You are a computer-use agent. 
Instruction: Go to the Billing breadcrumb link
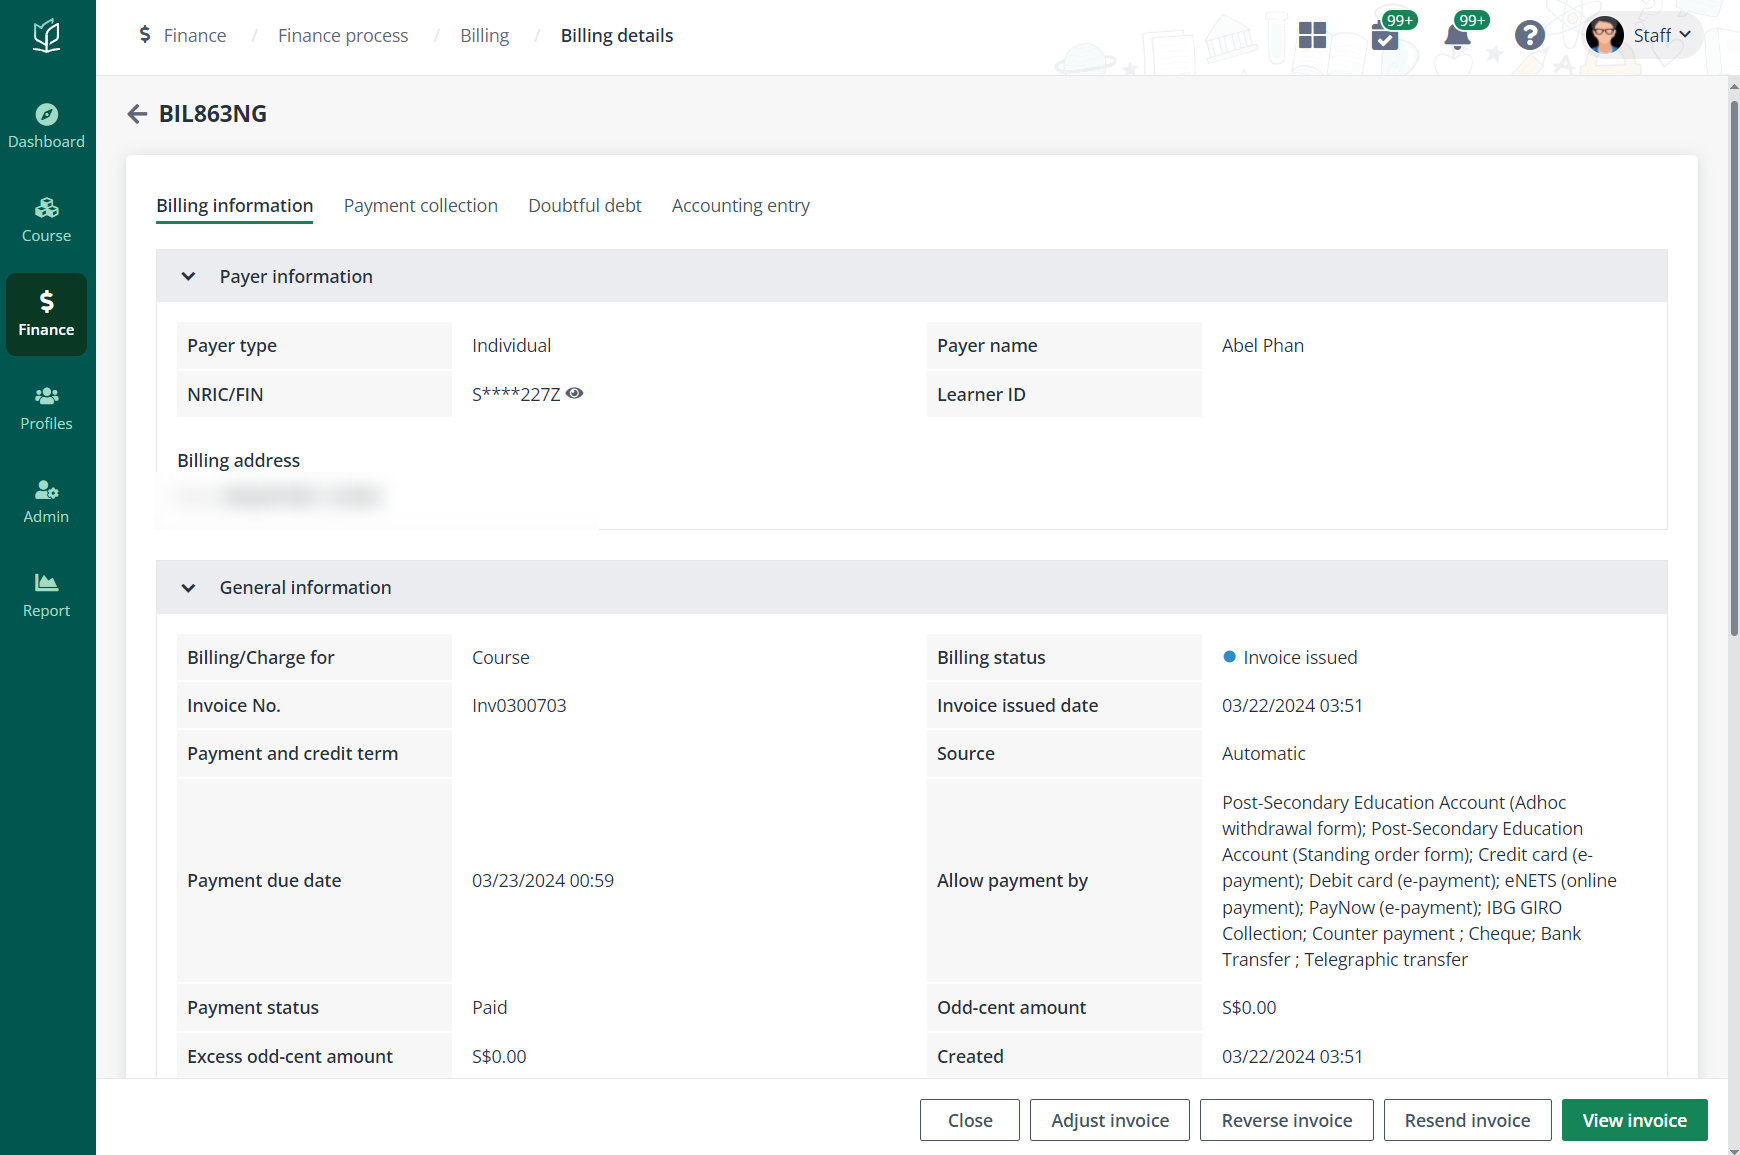click(x=485, y=36)
